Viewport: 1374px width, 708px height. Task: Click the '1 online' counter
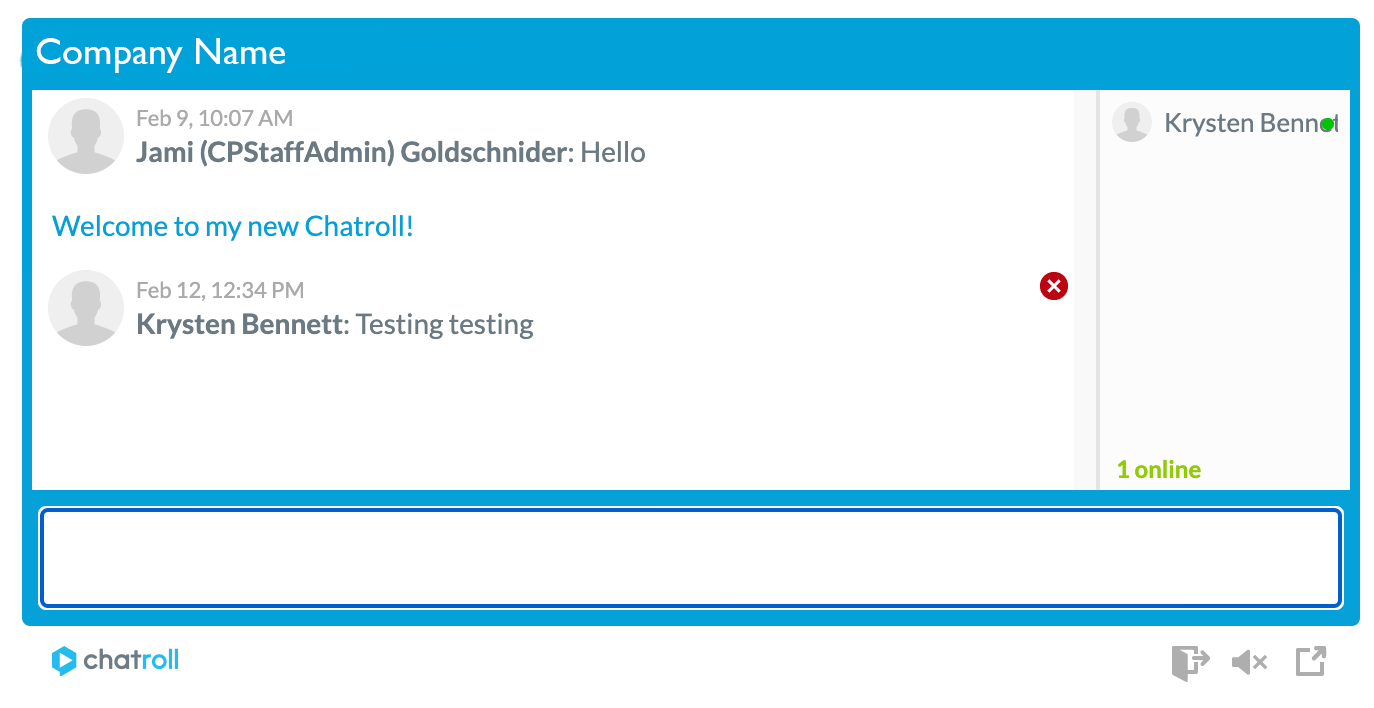tap(1159, 469)
